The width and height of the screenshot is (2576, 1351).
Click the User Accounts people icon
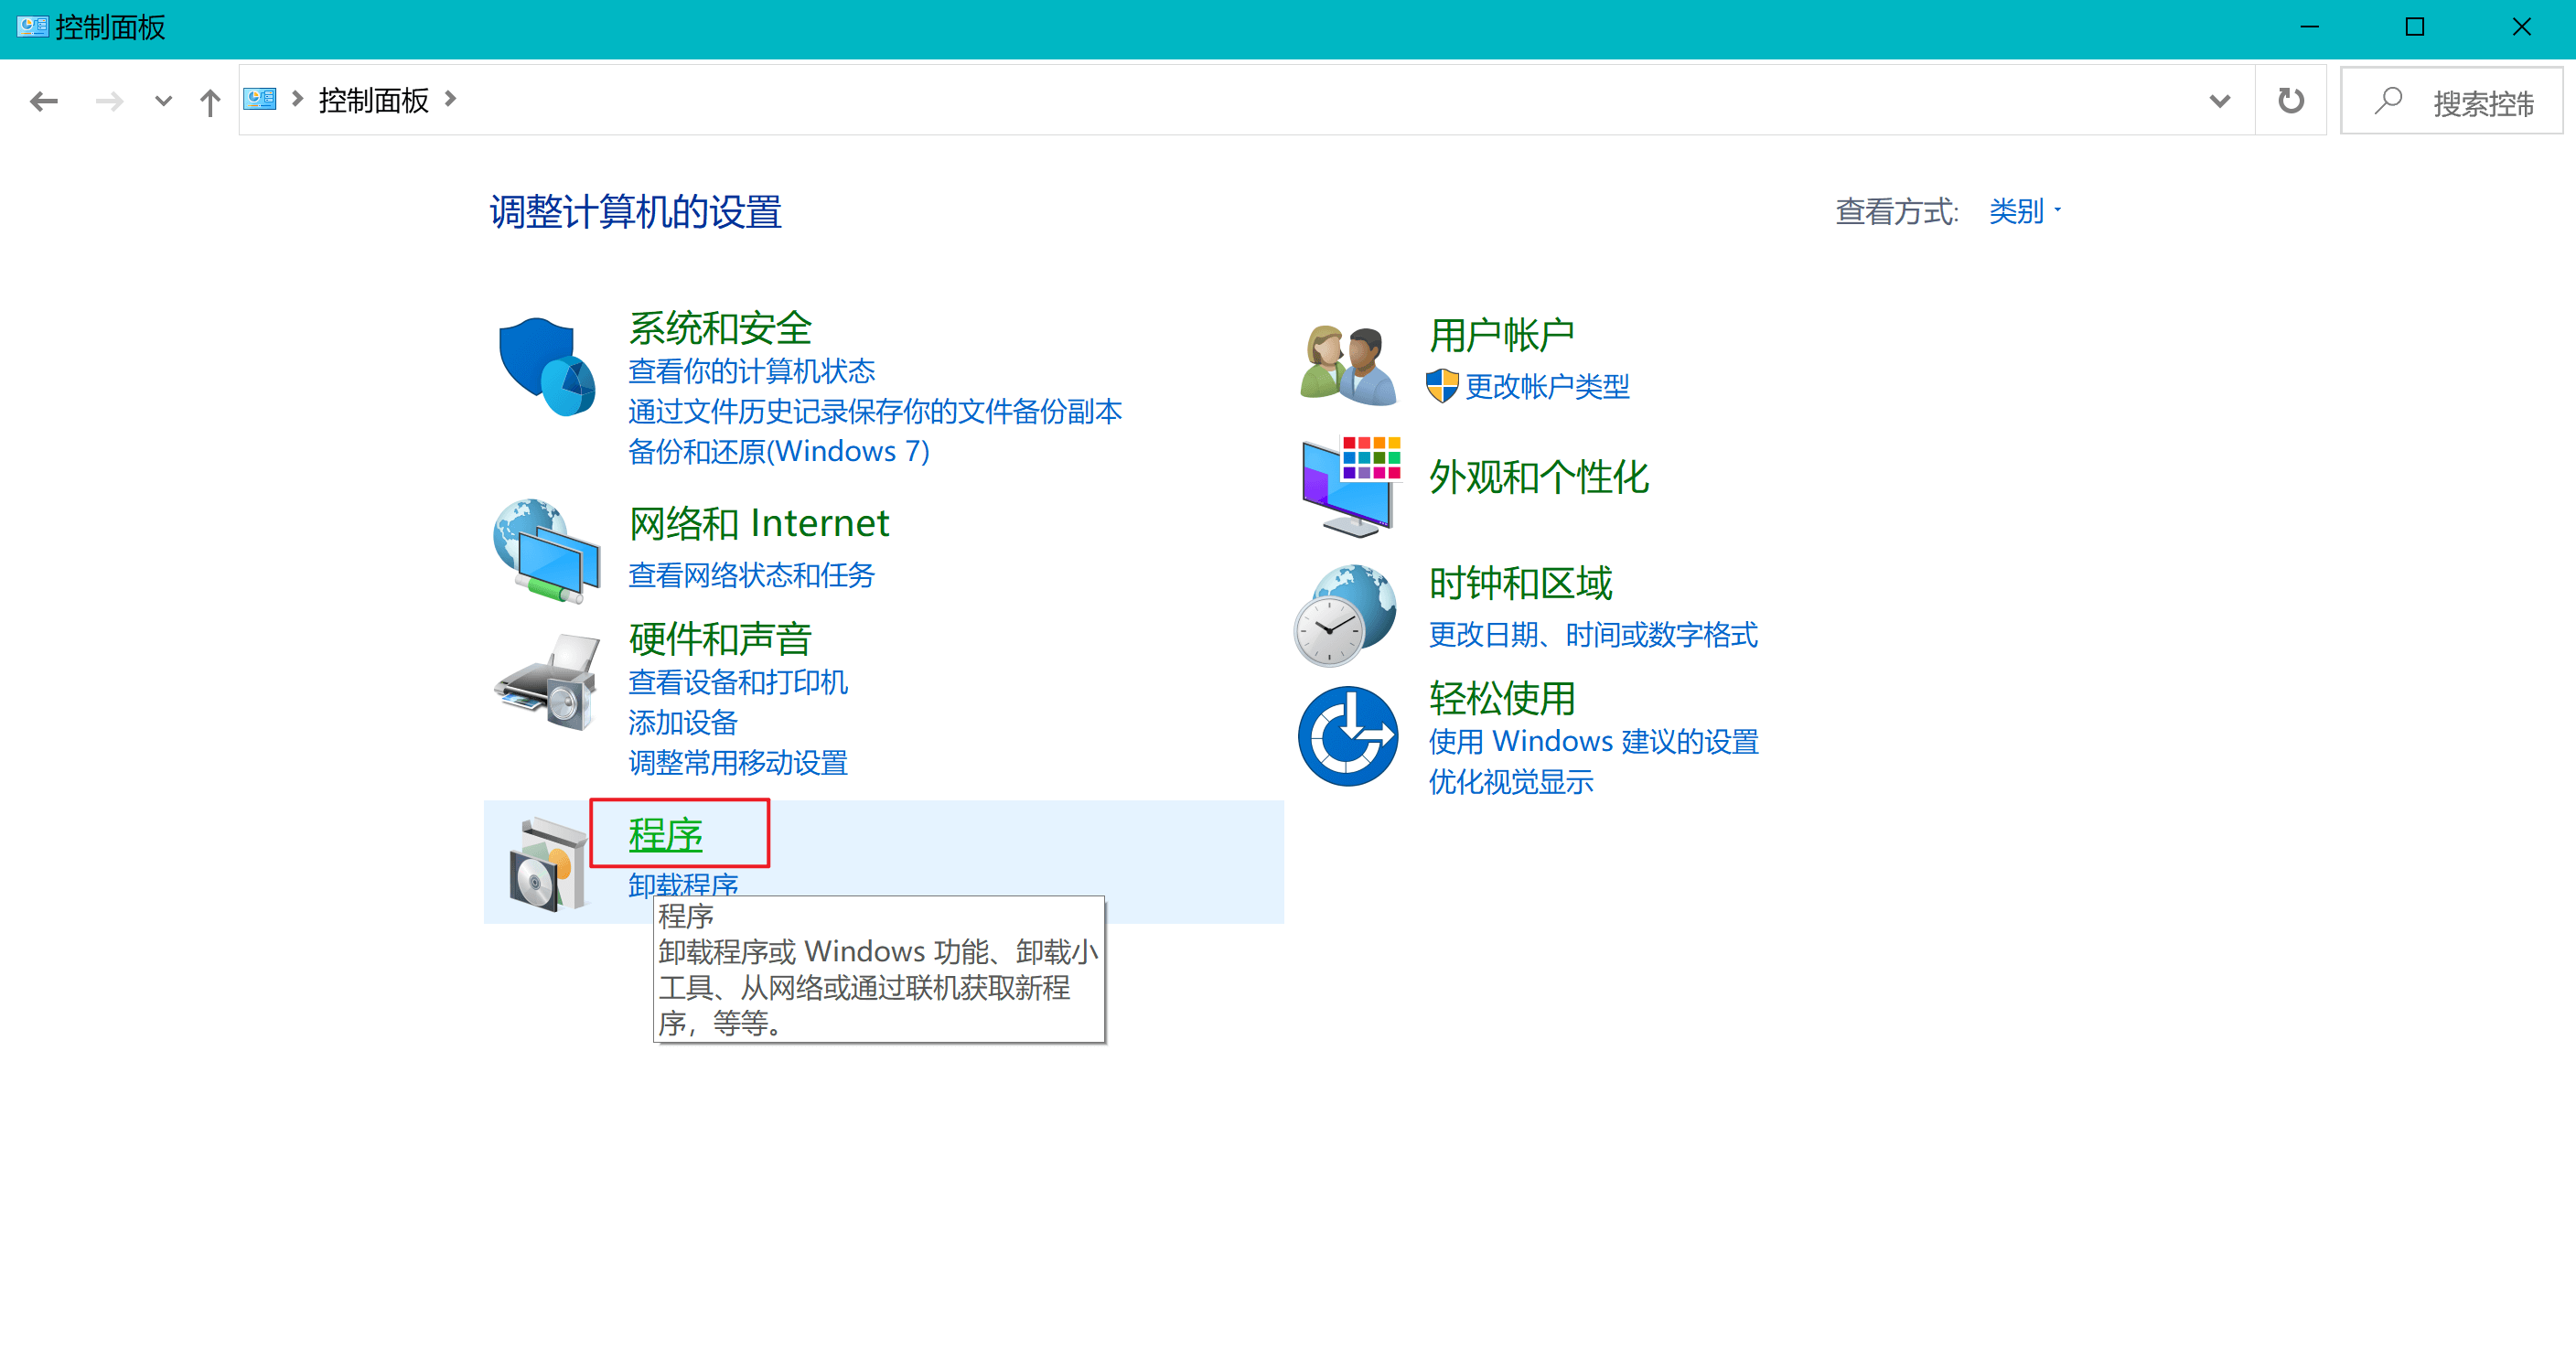point(1347,364)
